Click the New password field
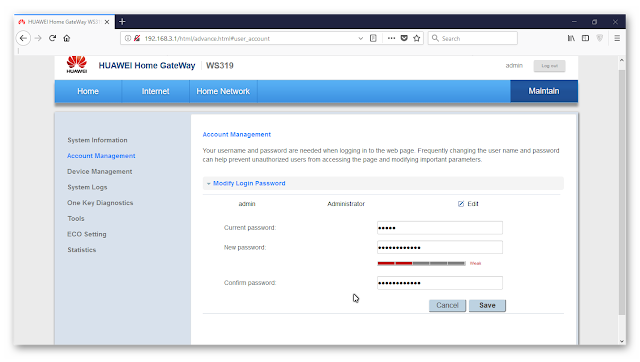The image size is (640, 362). [x=440, y=247]
